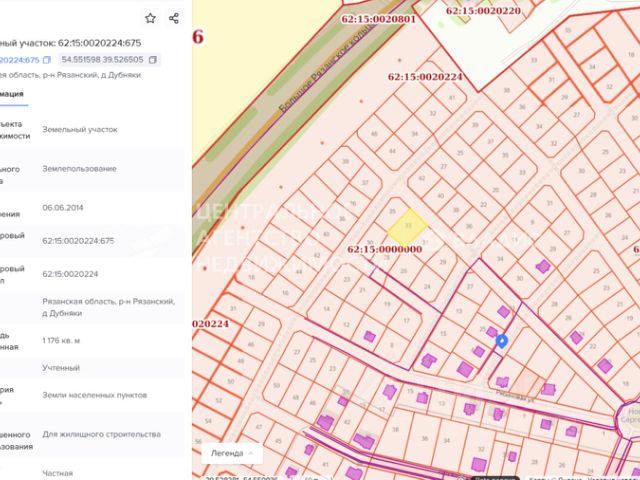
Task: Select the quarter value 62:15:0020224 in panel
Action: [x=70, y=274]
